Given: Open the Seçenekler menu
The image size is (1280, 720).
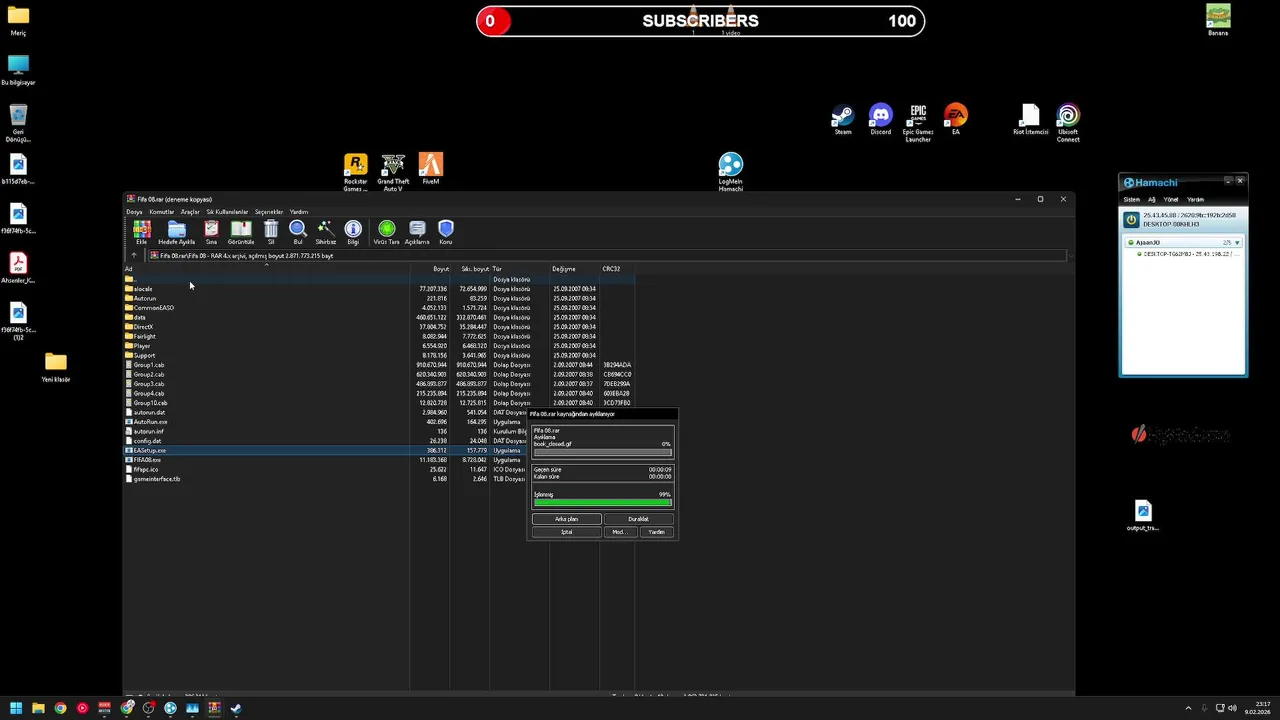Looking at the screenshot, I should (269, 212).
